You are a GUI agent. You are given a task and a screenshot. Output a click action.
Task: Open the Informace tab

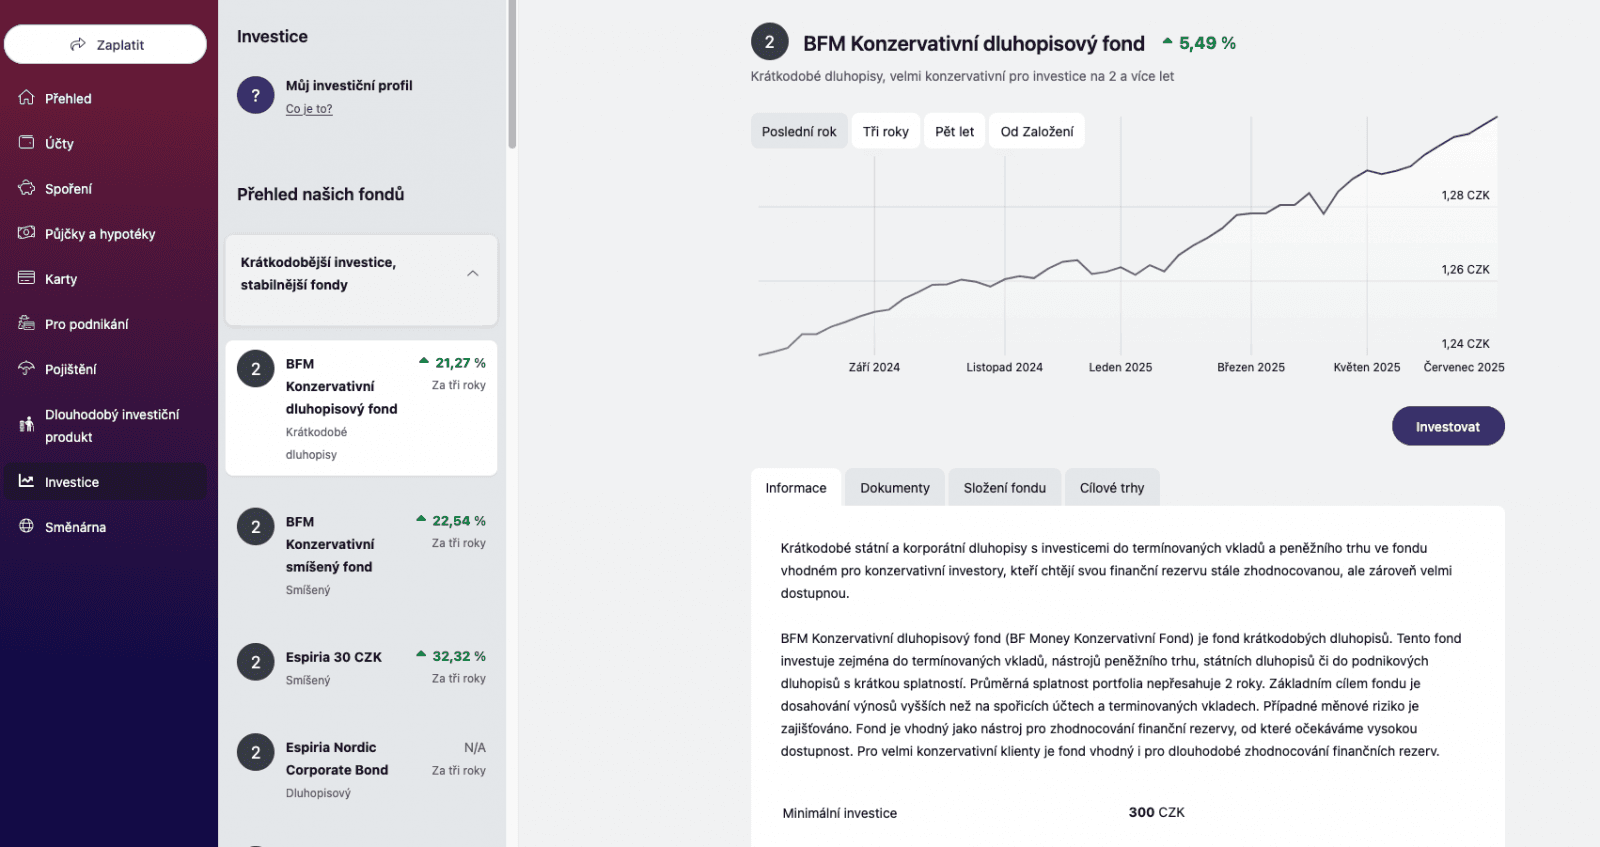click(x=796, y=488)
